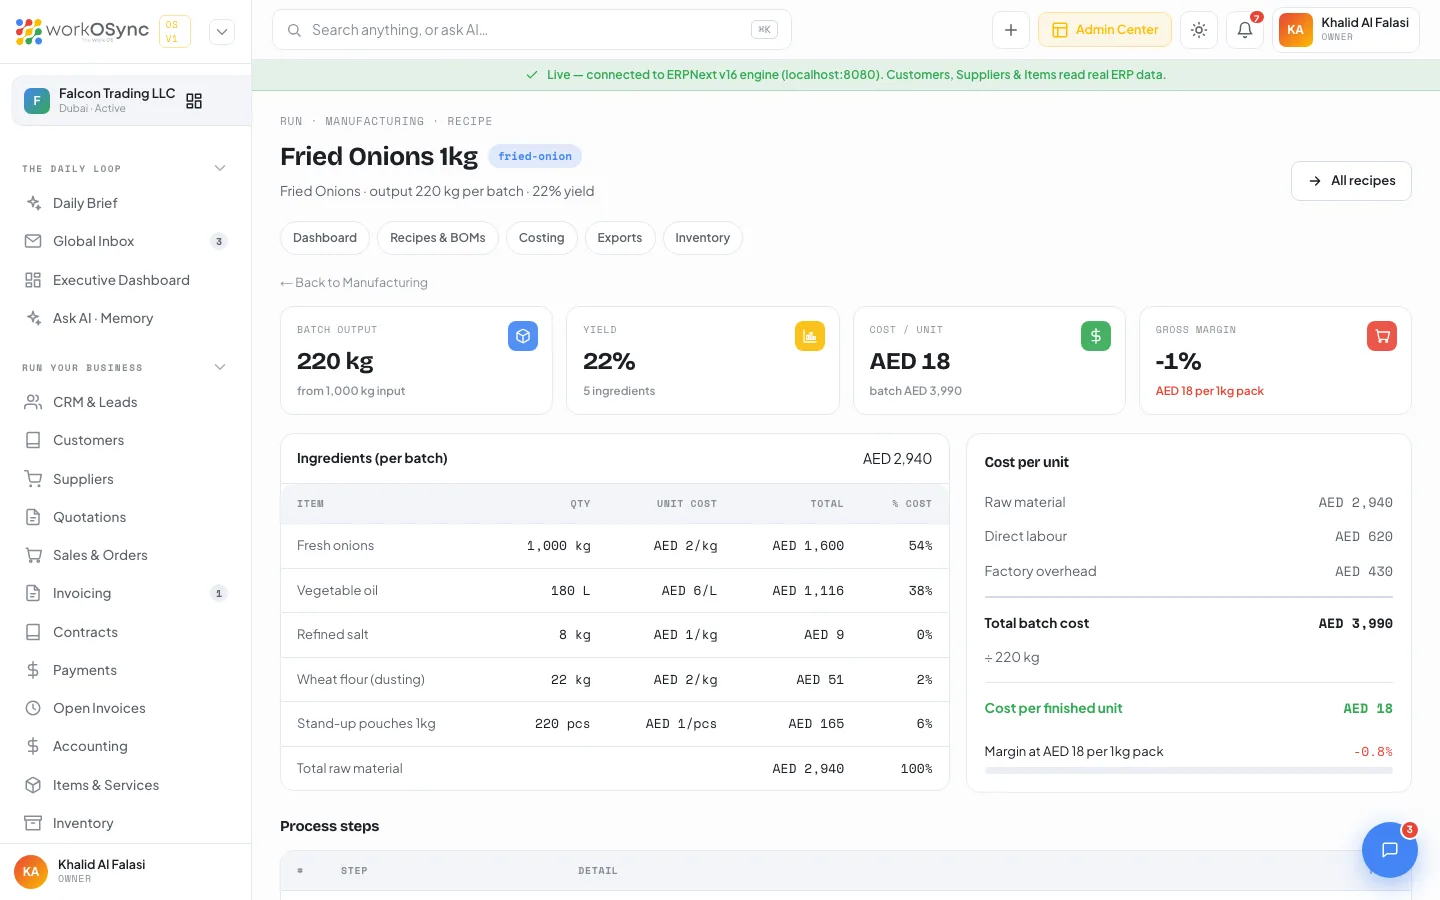Open the notifications bell

click(1245, 30)
